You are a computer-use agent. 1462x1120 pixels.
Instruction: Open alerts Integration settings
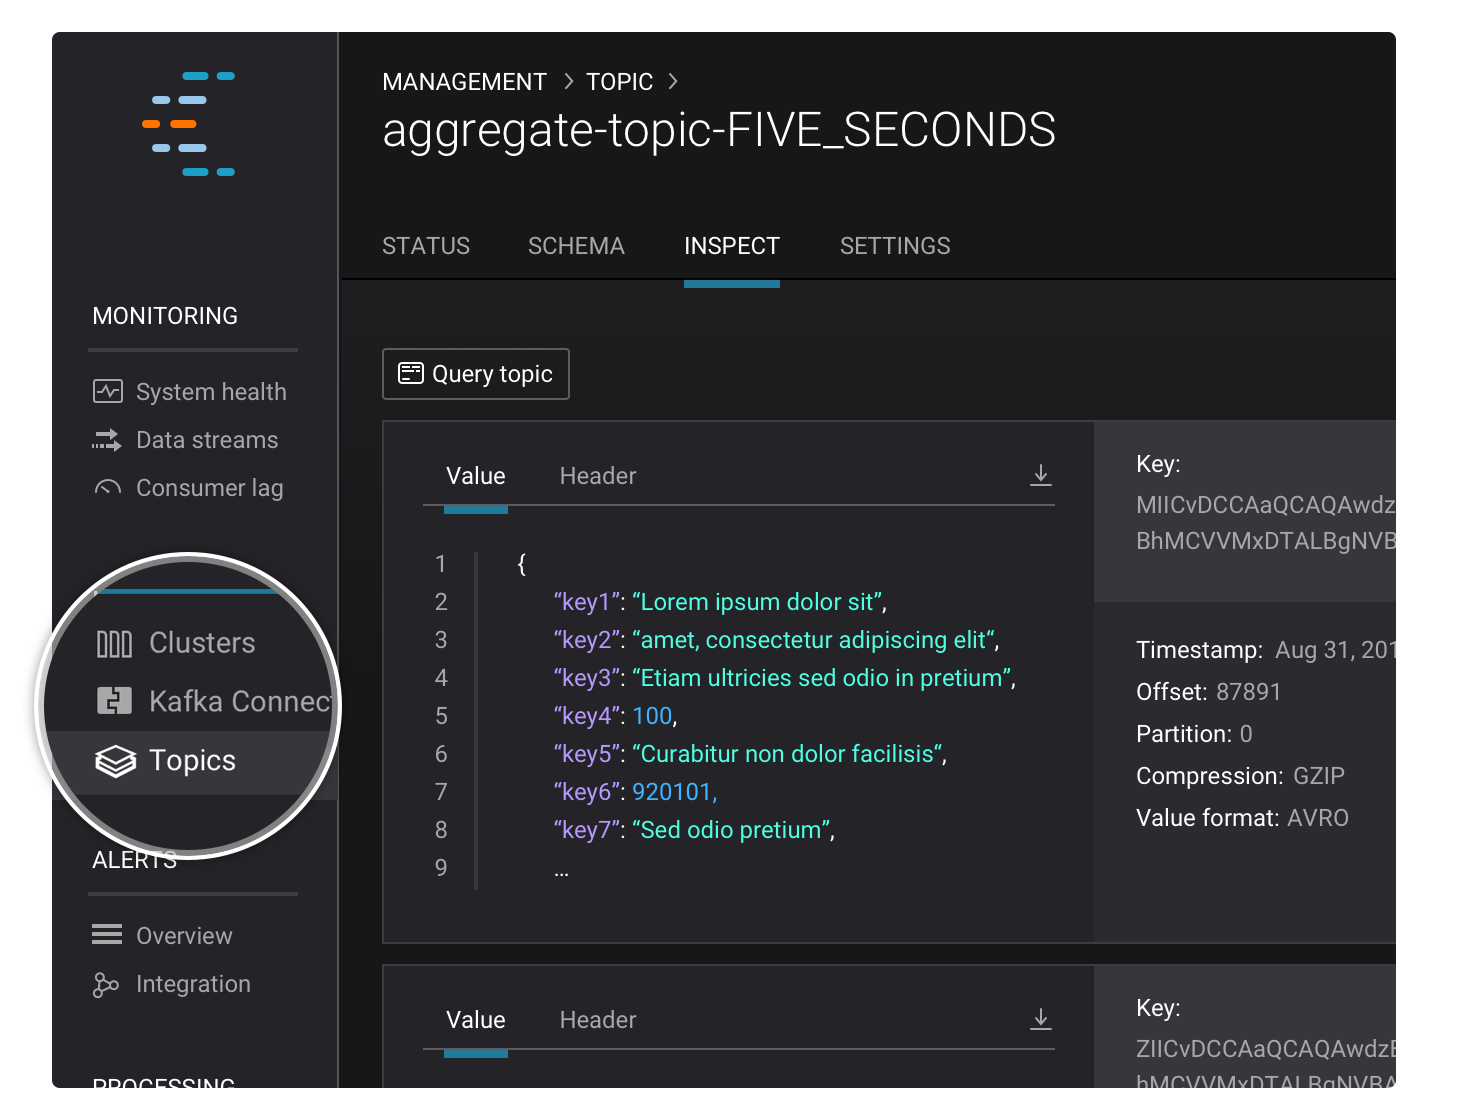pyautogui.click(x=192, y=983)
